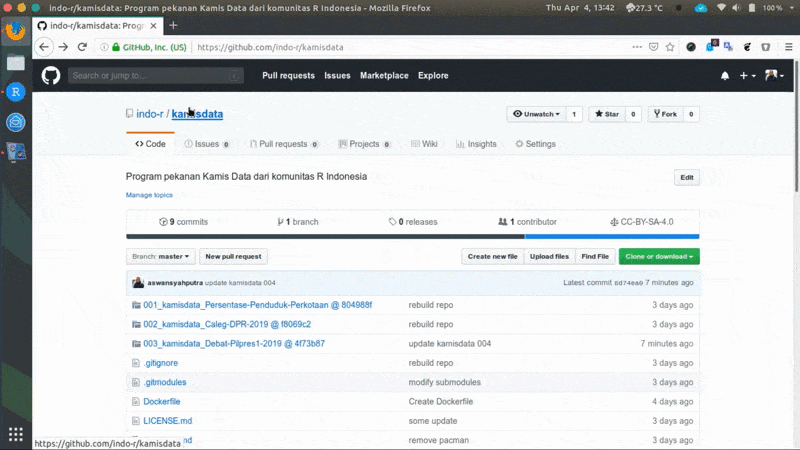The height and width of the screenshot is (450, 800).
Task: Open Issues in the top navigation
Action: click(337, 76)
